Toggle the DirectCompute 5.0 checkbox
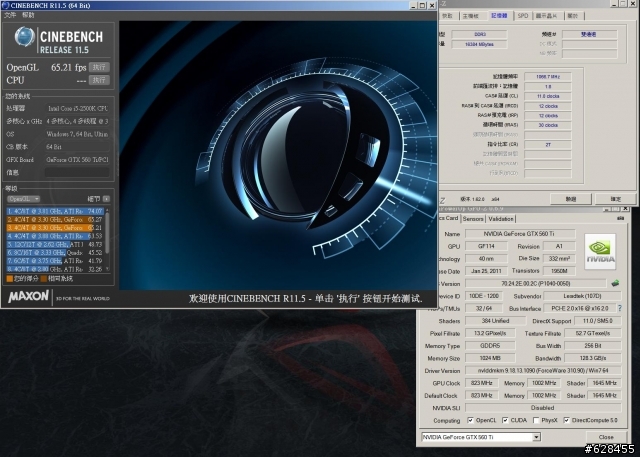This screenshot has width=640, height=457. tap(567, 420)
